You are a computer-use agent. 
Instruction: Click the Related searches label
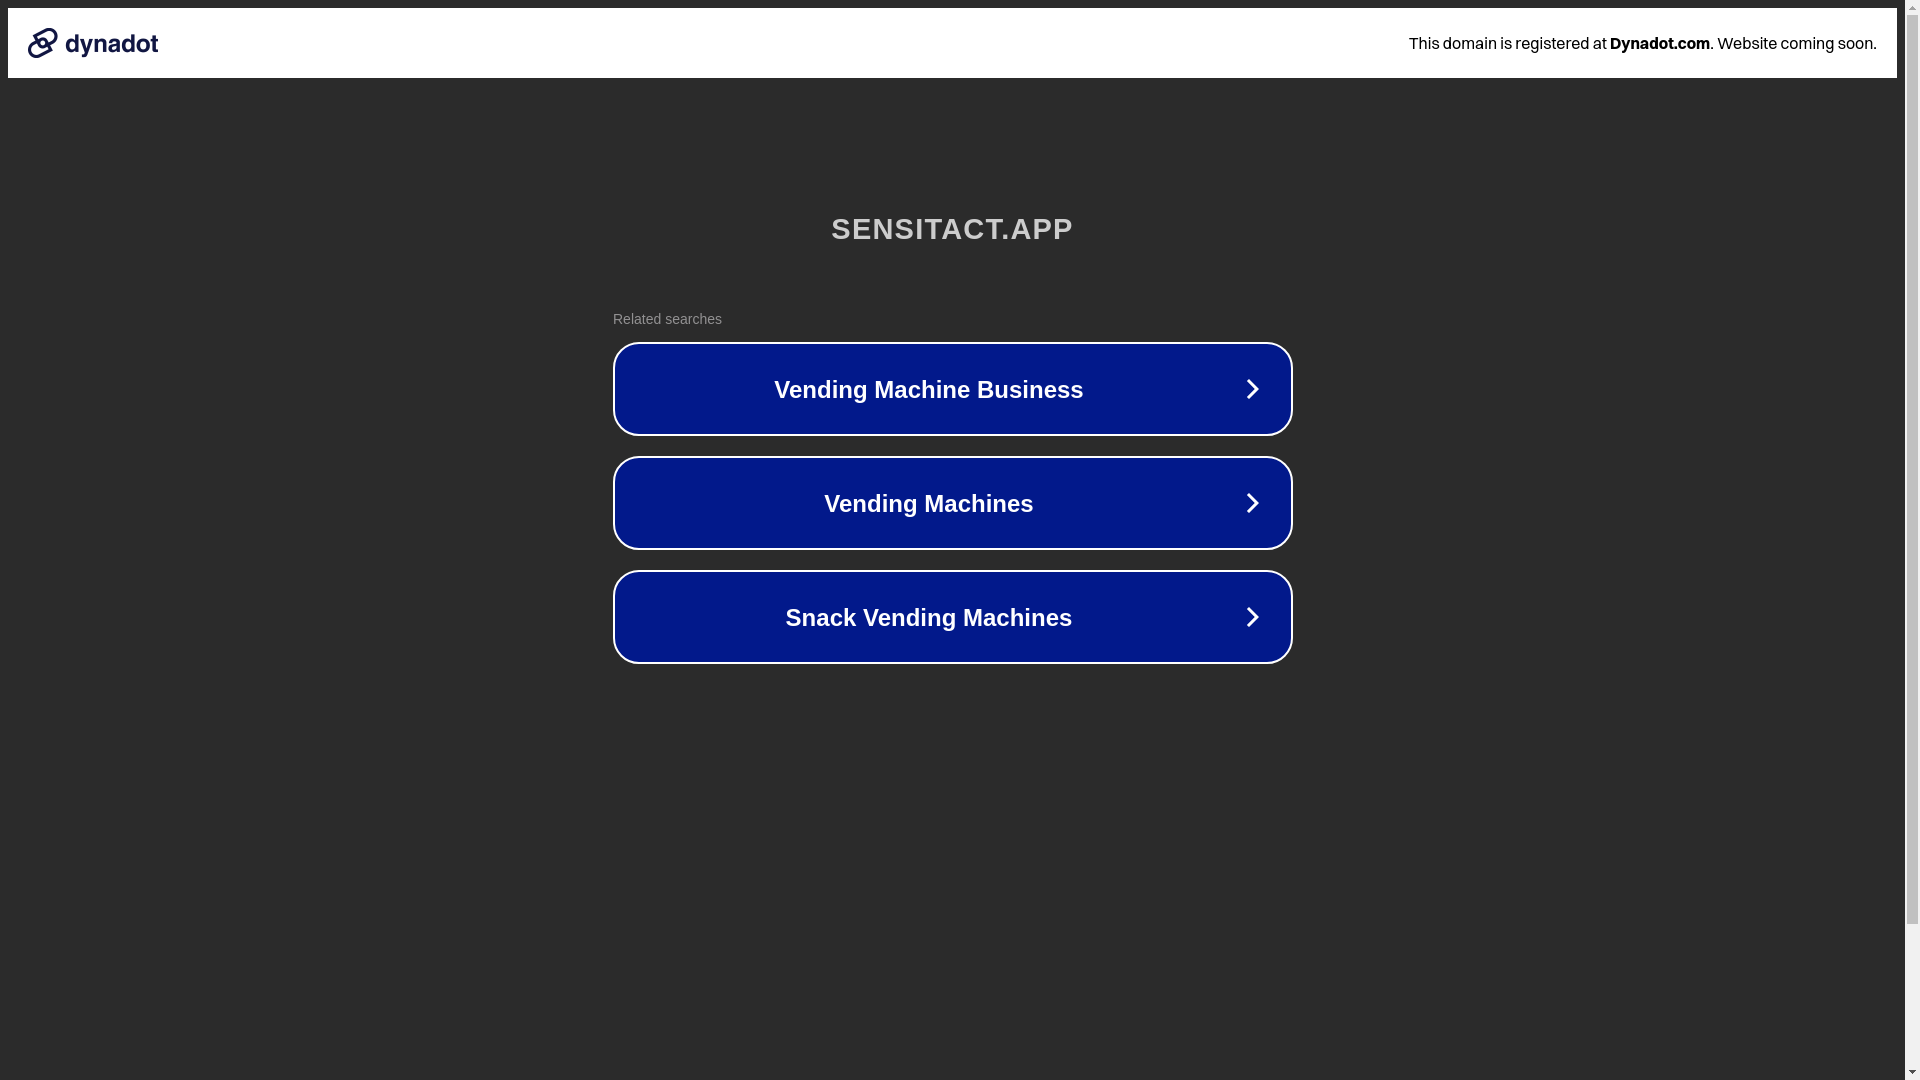(x=667, y=319)
